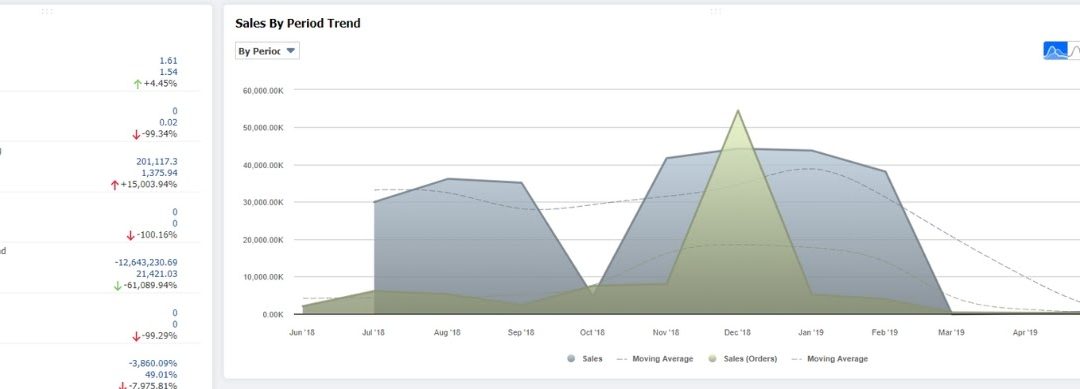The image size is (1080, 389).
Task: Switch to the line chart view icon
Action: [x=1074, y=51]
